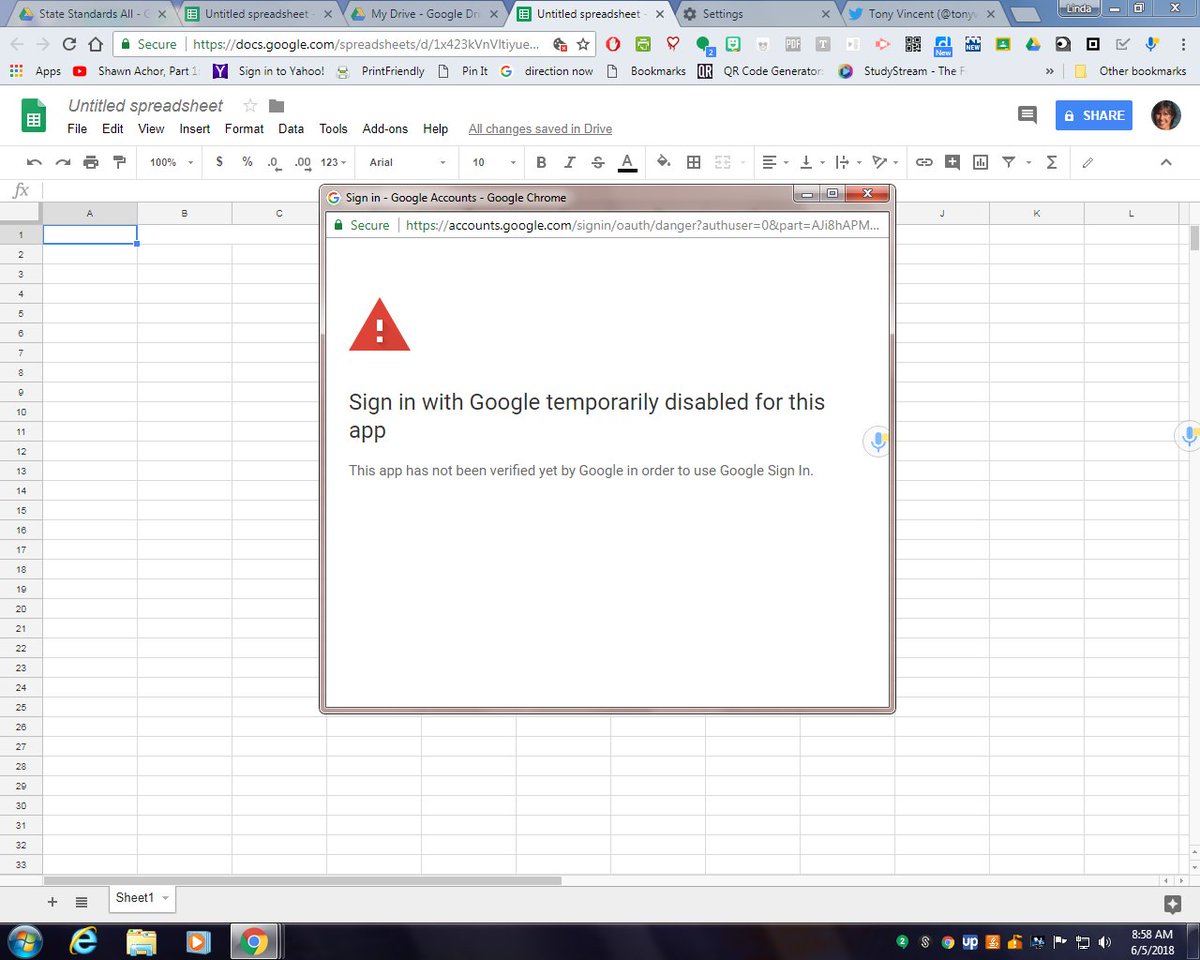Image resolution: width=1200 pixels, height=960 pixels.
Task: Toggle strikethrough formatting
Action: point(598,162)
